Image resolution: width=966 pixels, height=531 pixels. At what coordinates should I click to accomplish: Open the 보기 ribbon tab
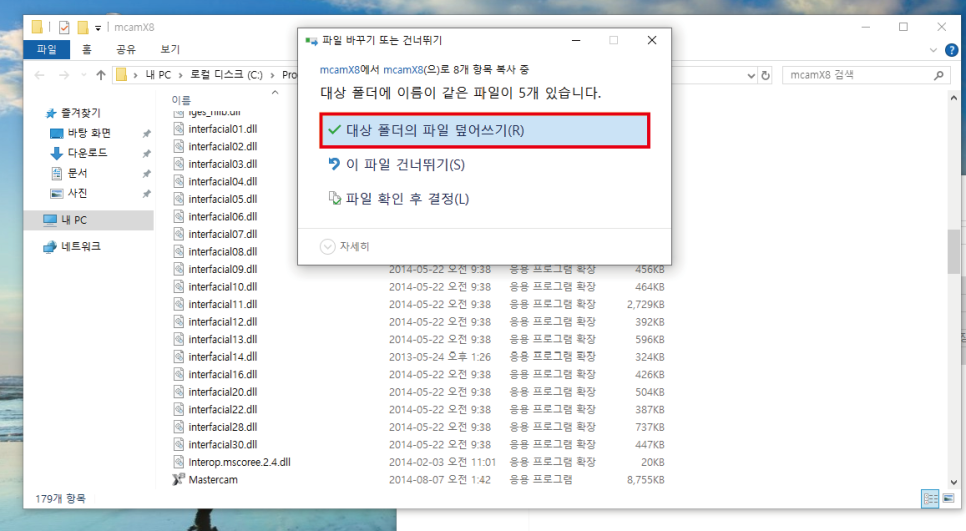click(170, 49)
